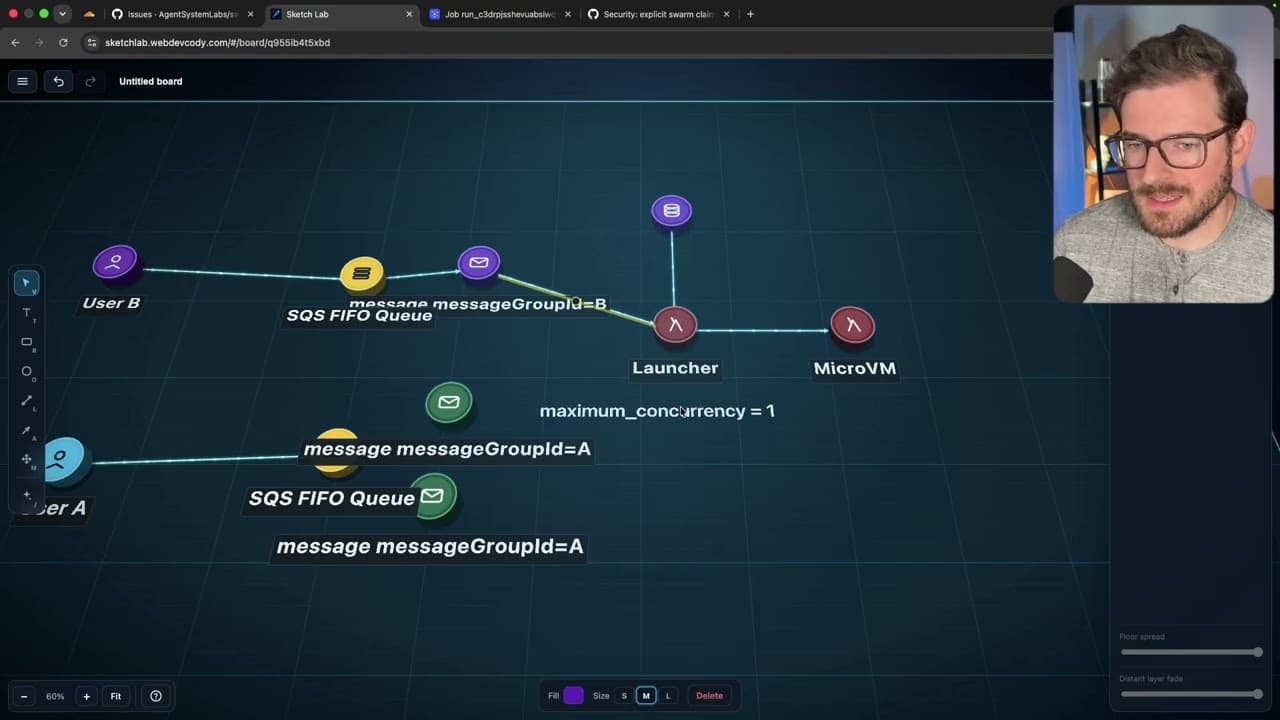
Task: Select the sparkle tool in the toolbar
Action: 27,494
